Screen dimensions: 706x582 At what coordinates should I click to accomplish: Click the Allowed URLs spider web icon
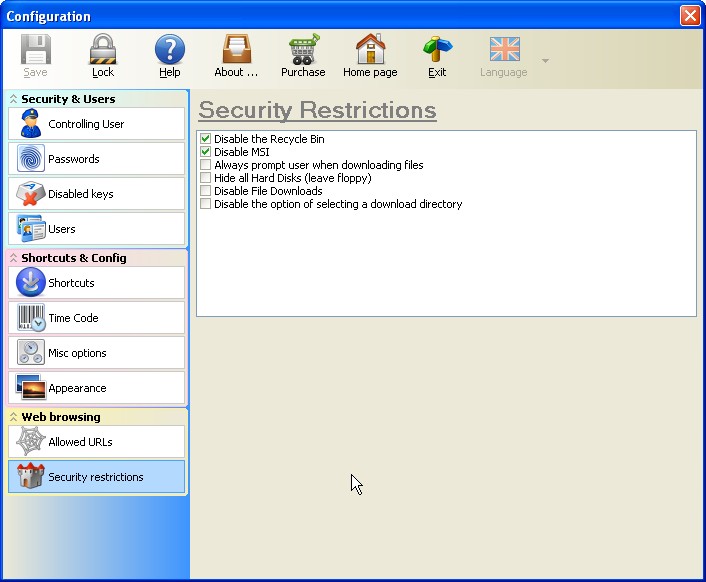31,441
